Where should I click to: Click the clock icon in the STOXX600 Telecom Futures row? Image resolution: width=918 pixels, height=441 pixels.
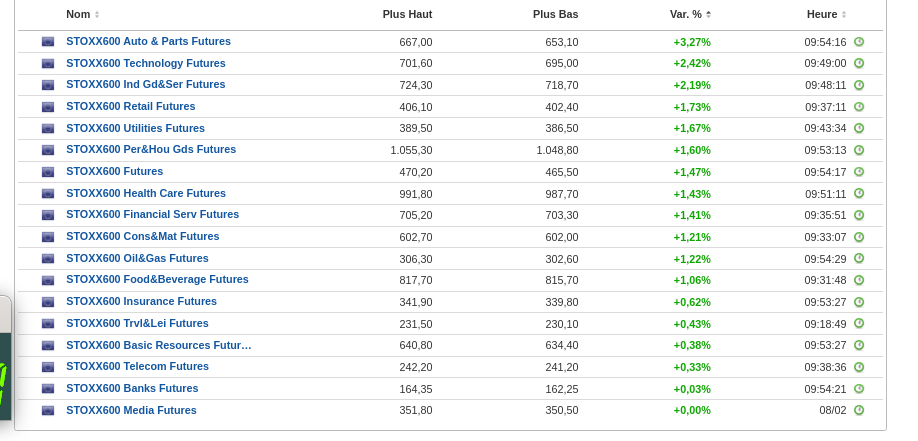[859, 367]
